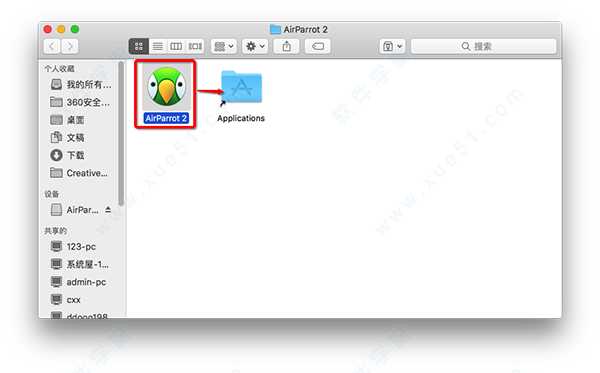Switch to Cover Flow view
Image resolution: width=600 pixels, height=373 pixels.
(195, 46)
